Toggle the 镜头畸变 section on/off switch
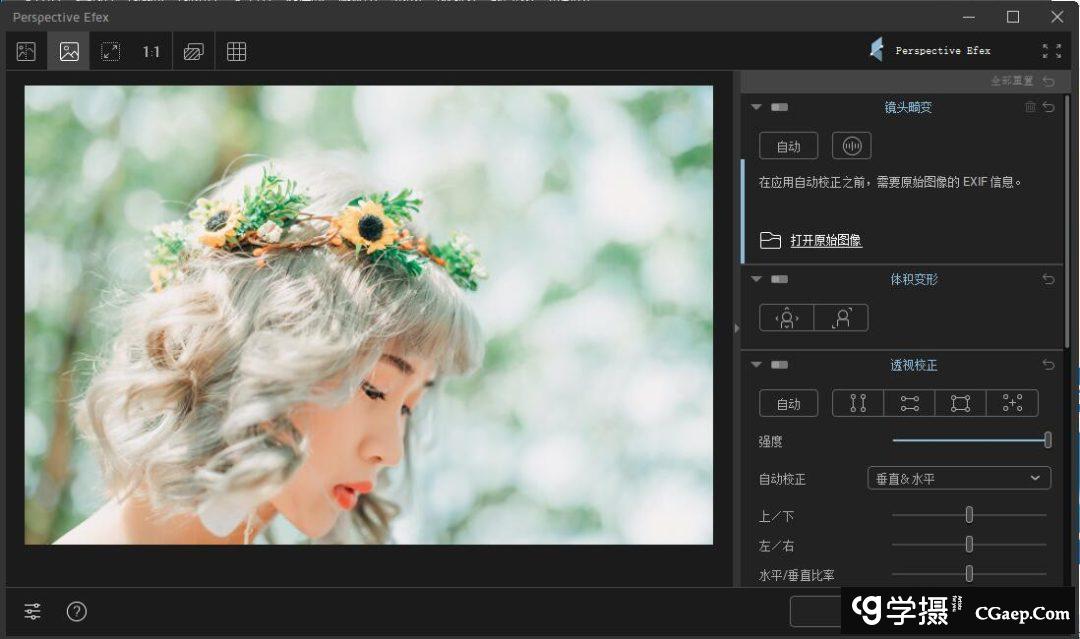Viewport: 1080px width, 639px height. click(779, 107)
